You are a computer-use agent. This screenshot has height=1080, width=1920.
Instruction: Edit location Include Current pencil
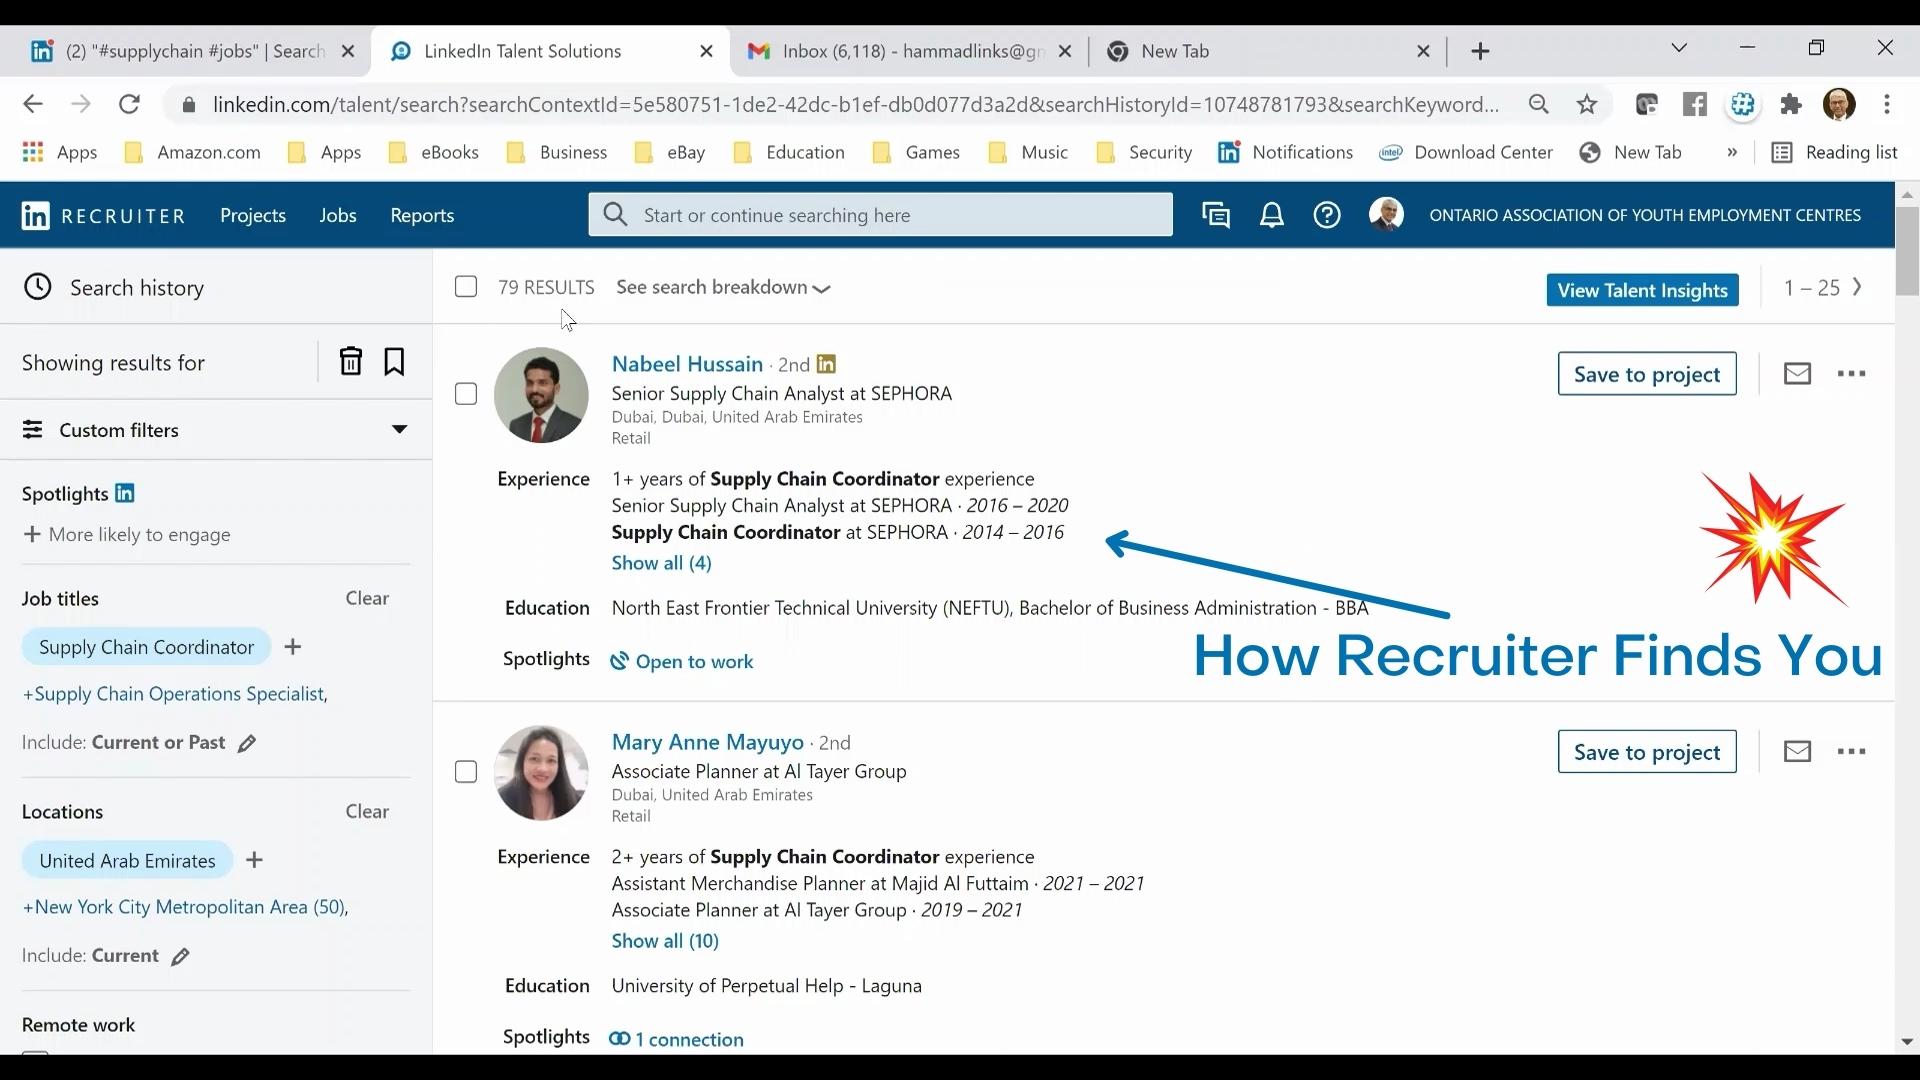click(180, 957)
